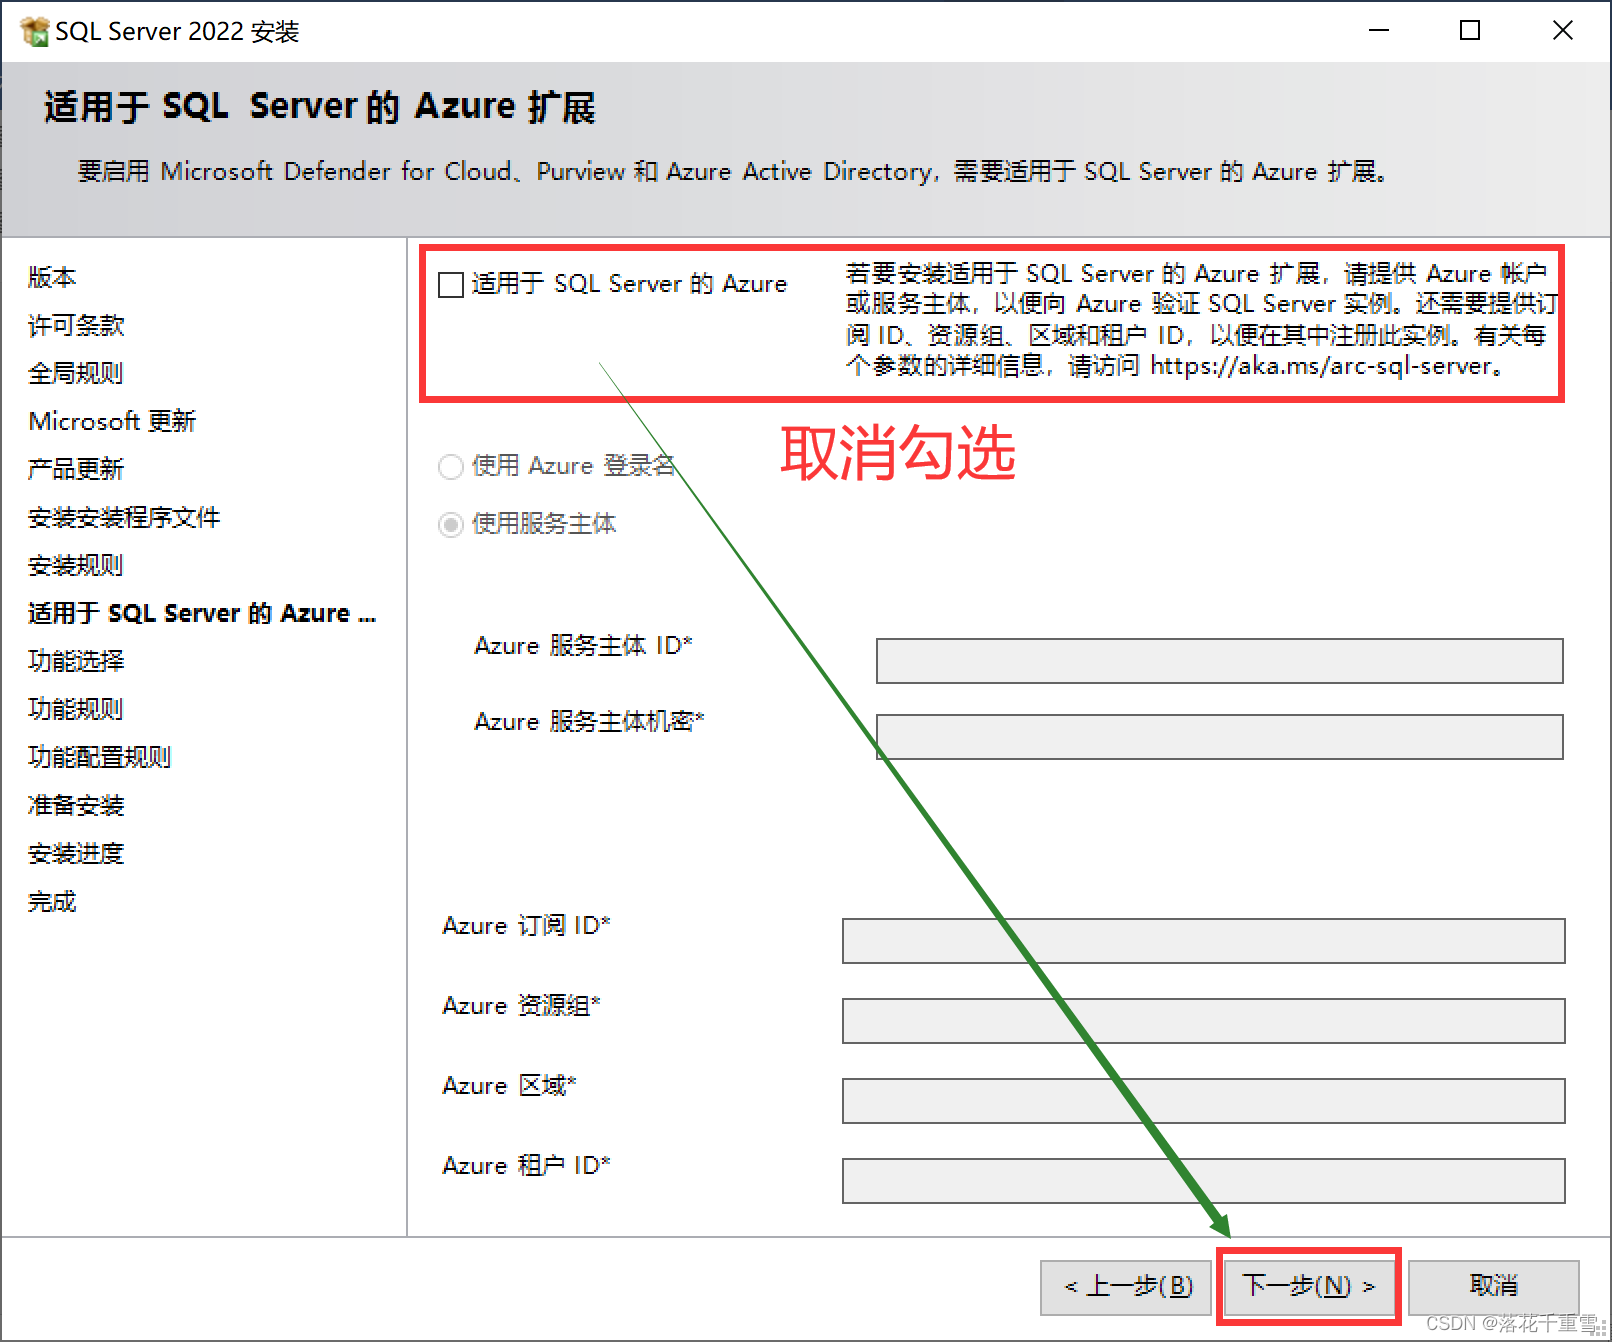Select the 版本 step in the sidebar
Image resolution: width=1612 pixels, height=1342 pixels.
click(52, 277)
